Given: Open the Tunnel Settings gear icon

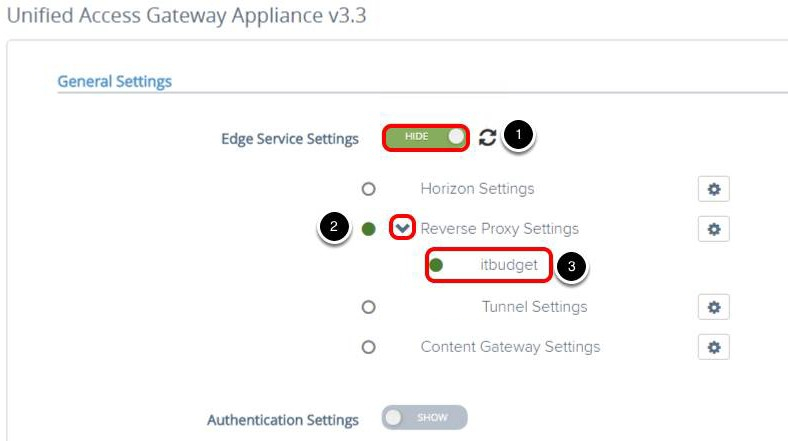Looking at the screenshot, I should (713, 307).
